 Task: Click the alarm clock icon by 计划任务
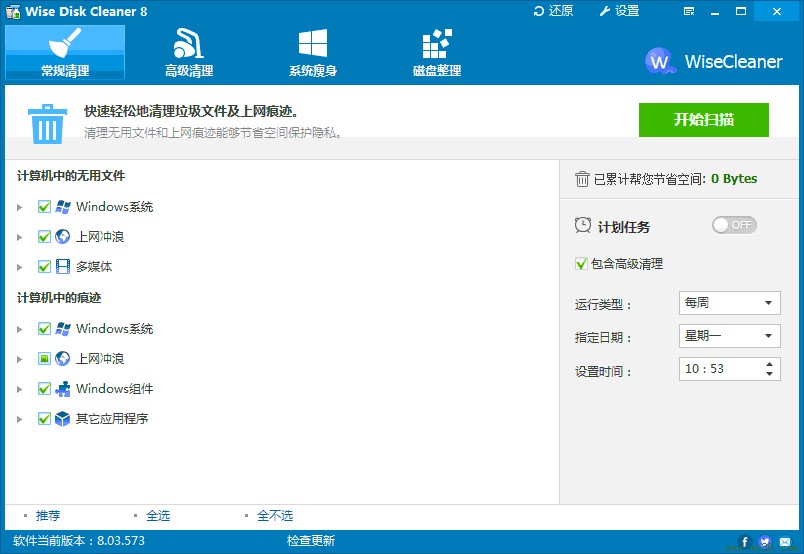(x=582, y=225)
